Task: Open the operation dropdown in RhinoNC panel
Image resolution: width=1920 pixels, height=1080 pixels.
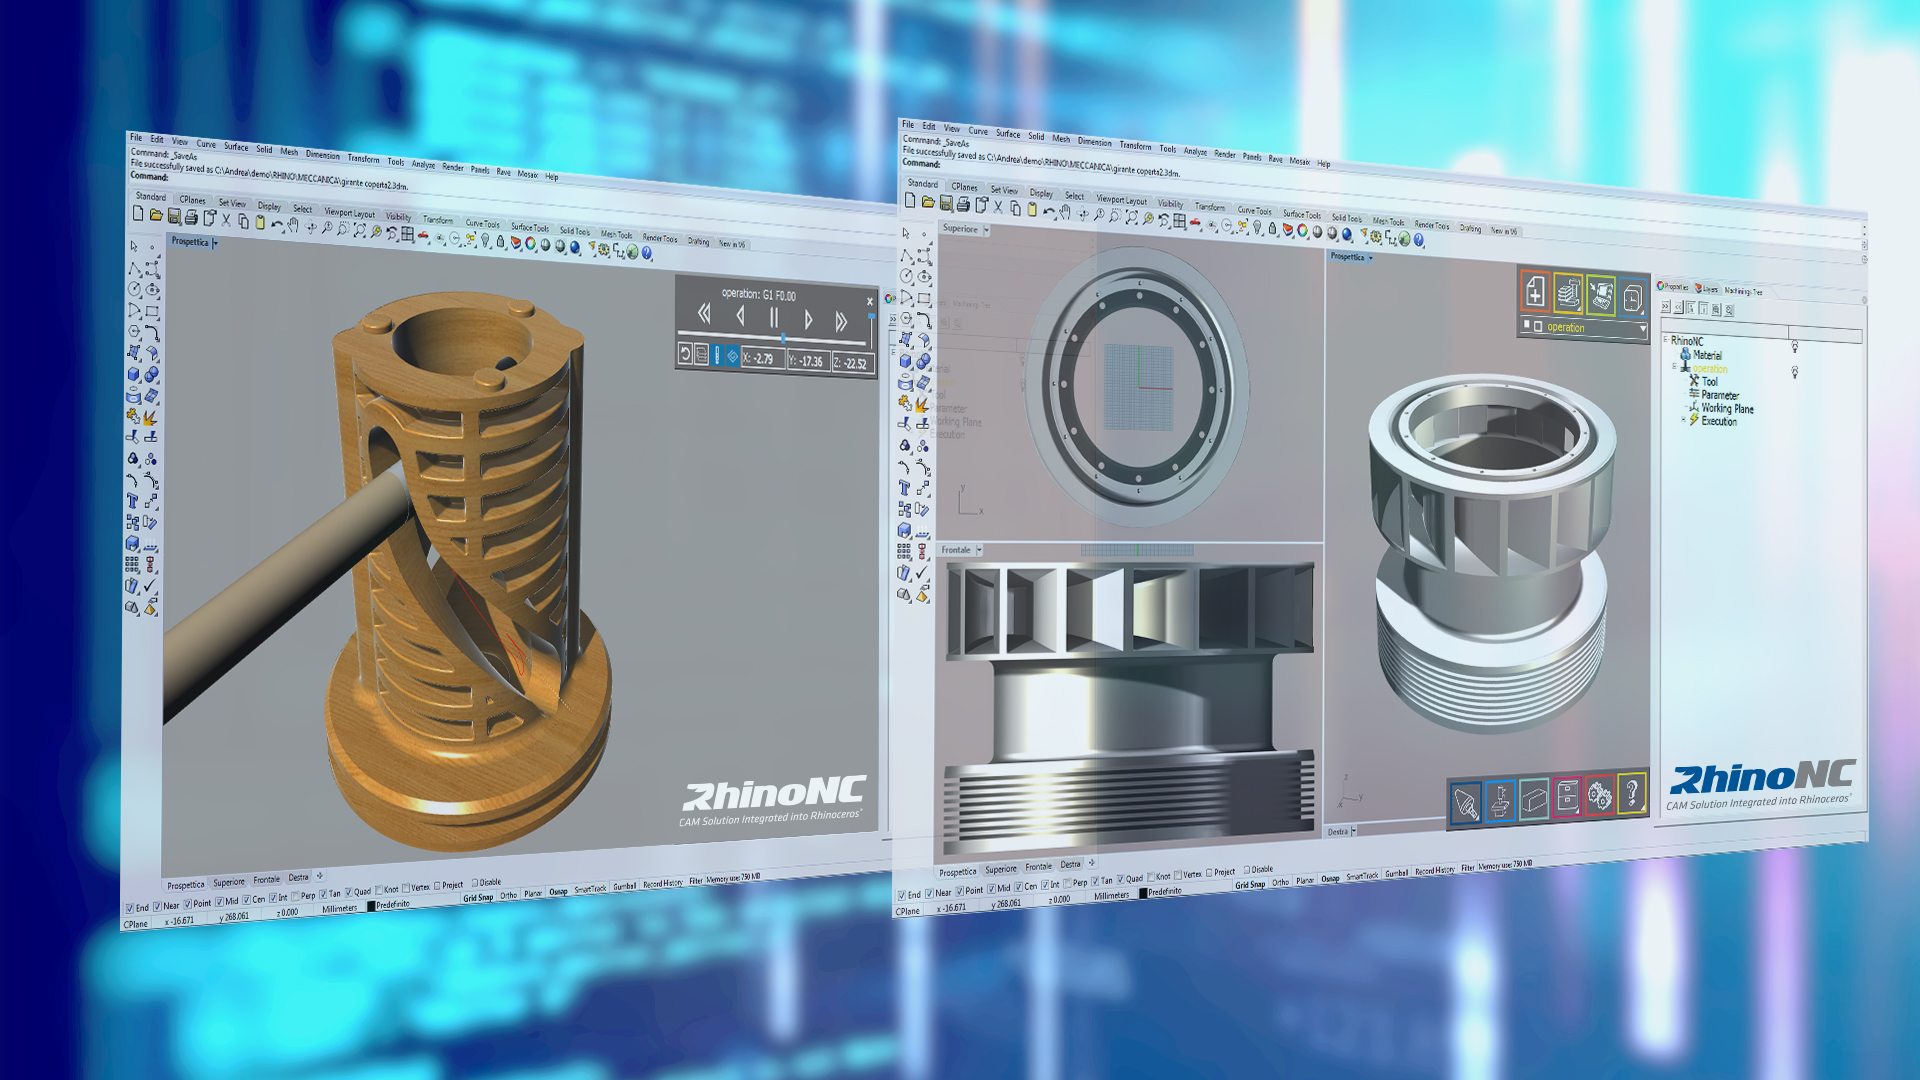Action: click(1642, 329)
